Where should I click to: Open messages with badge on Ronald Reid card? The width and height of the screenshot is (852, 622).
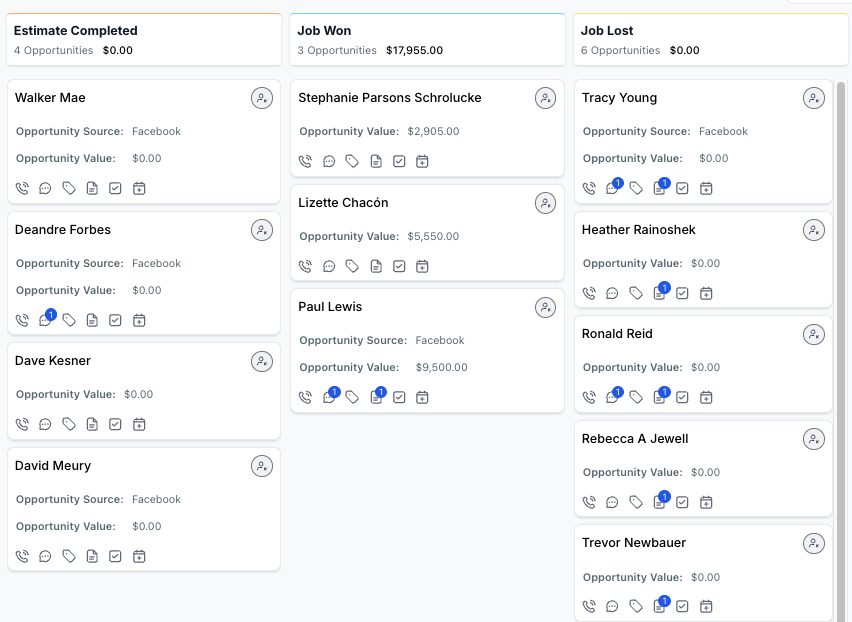613,397
